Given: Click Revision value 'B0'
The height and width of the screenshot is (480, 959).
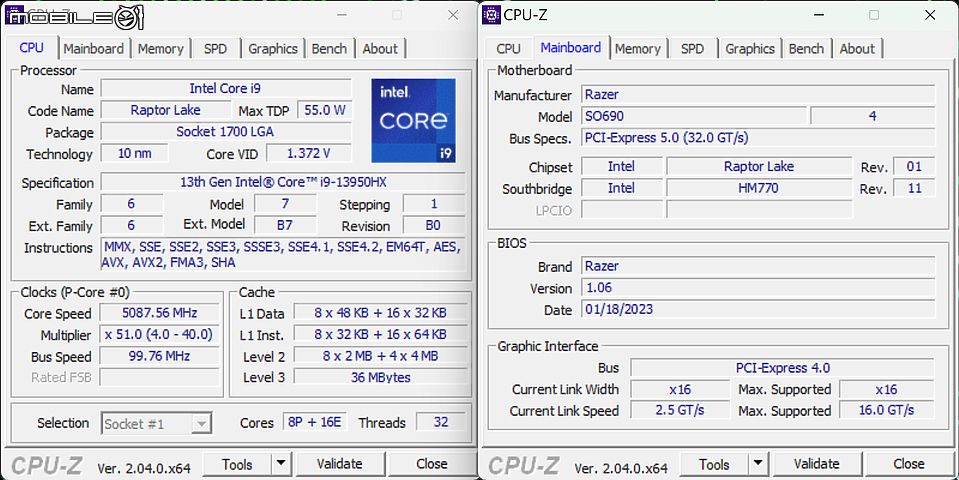Looking at the screenshot, I should point(434,225).
